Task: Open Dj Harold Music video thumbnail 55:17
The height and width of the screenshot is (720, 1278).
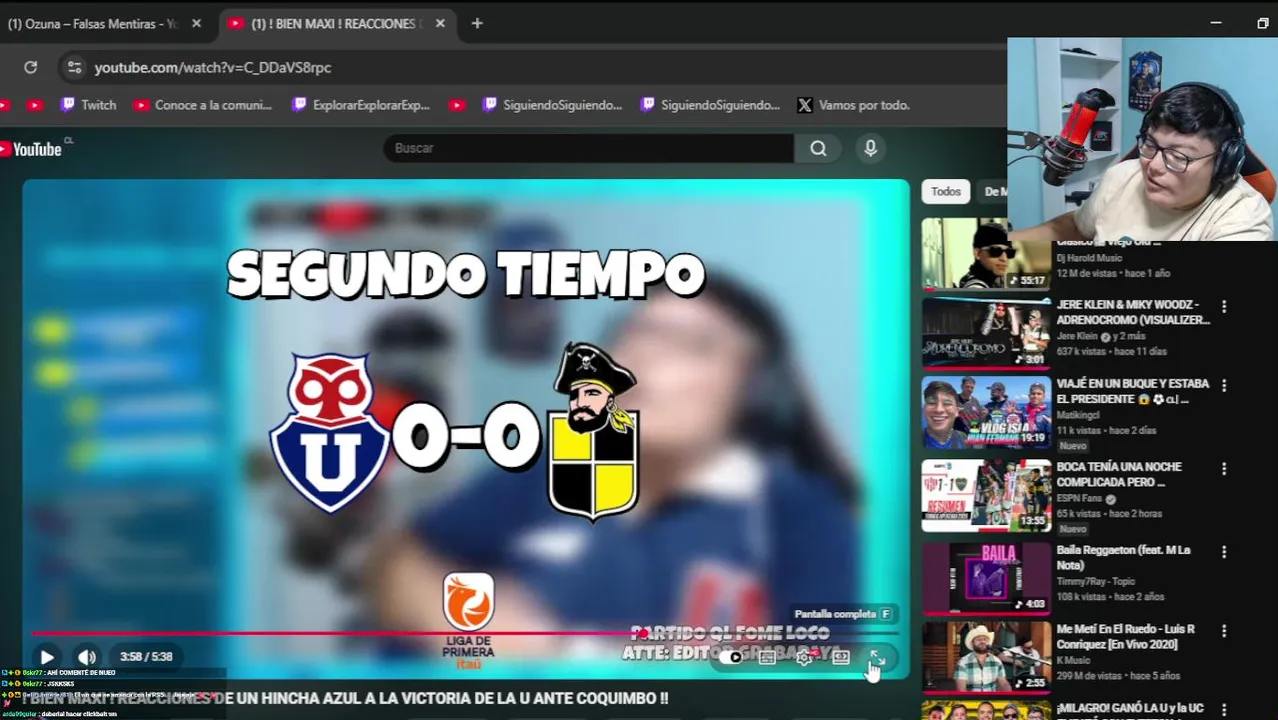Action: (x=986, y=254)
